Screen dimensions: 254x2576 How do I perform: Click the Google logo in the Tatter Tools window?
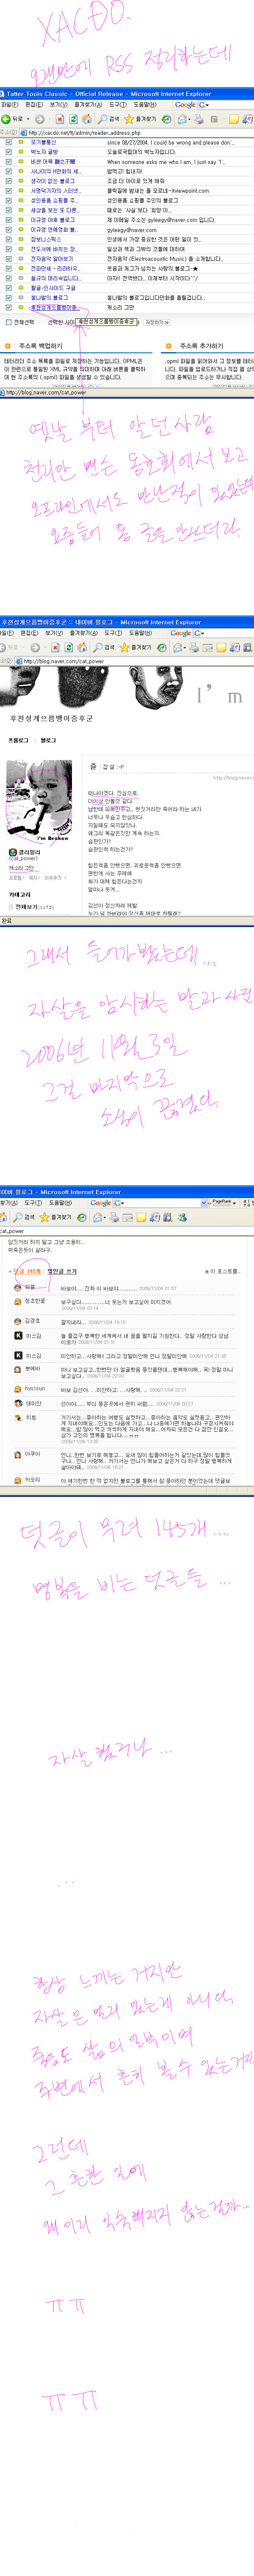click(x=185, y=104)
